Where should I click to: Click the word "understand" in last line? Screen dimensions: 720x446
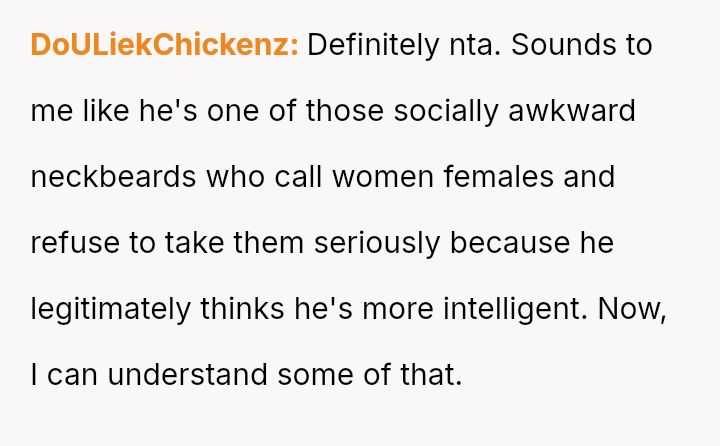click(188, 375)
